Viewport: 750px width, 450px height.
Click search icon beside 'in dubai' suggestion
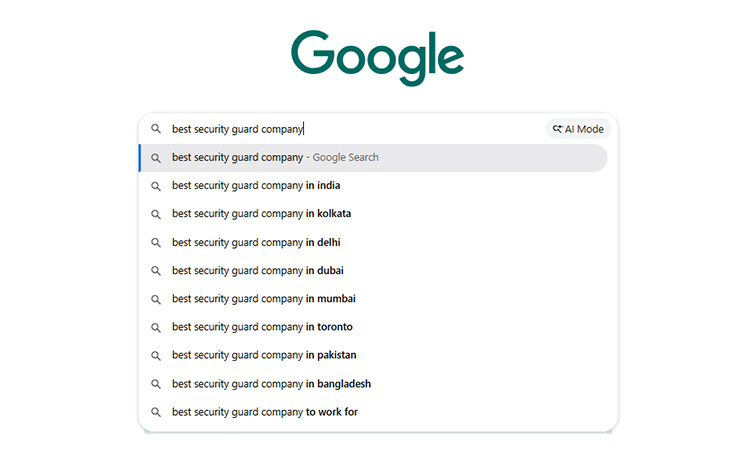pos(156,271)
